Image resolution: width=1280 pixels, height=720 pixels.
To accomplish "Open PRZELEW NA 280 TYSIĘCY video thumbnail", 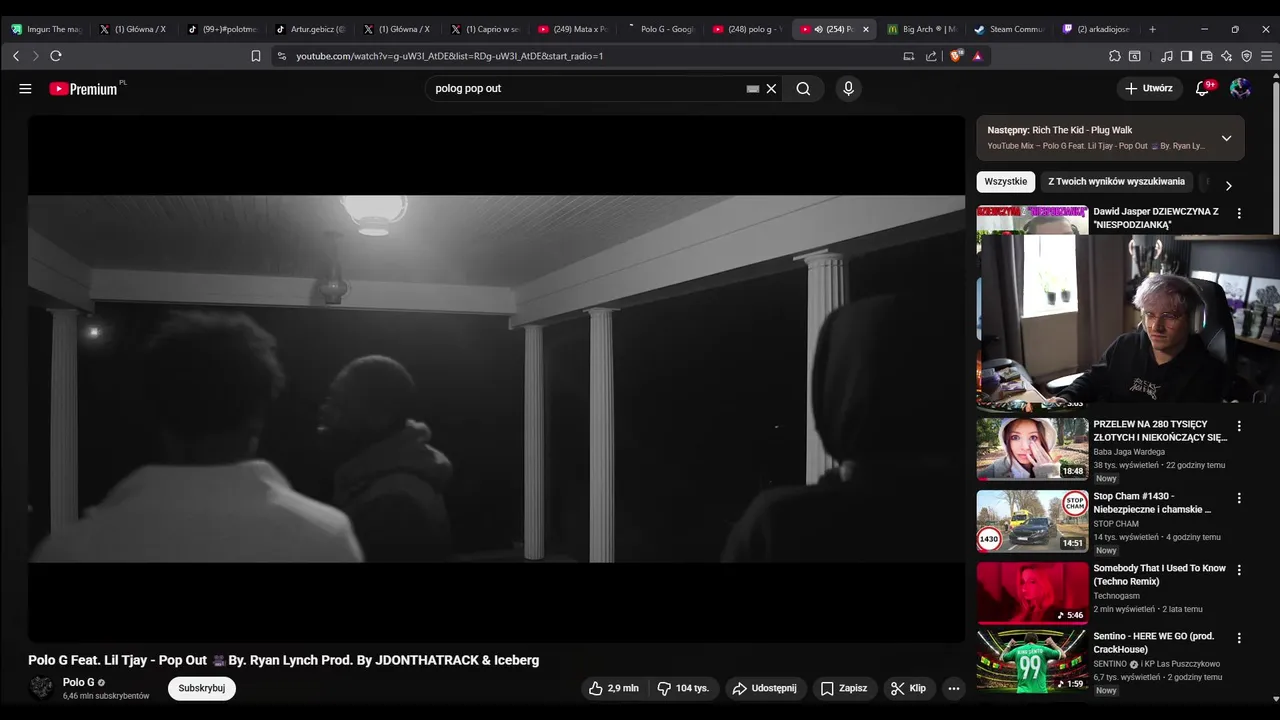I will [x=1032, y=449].
